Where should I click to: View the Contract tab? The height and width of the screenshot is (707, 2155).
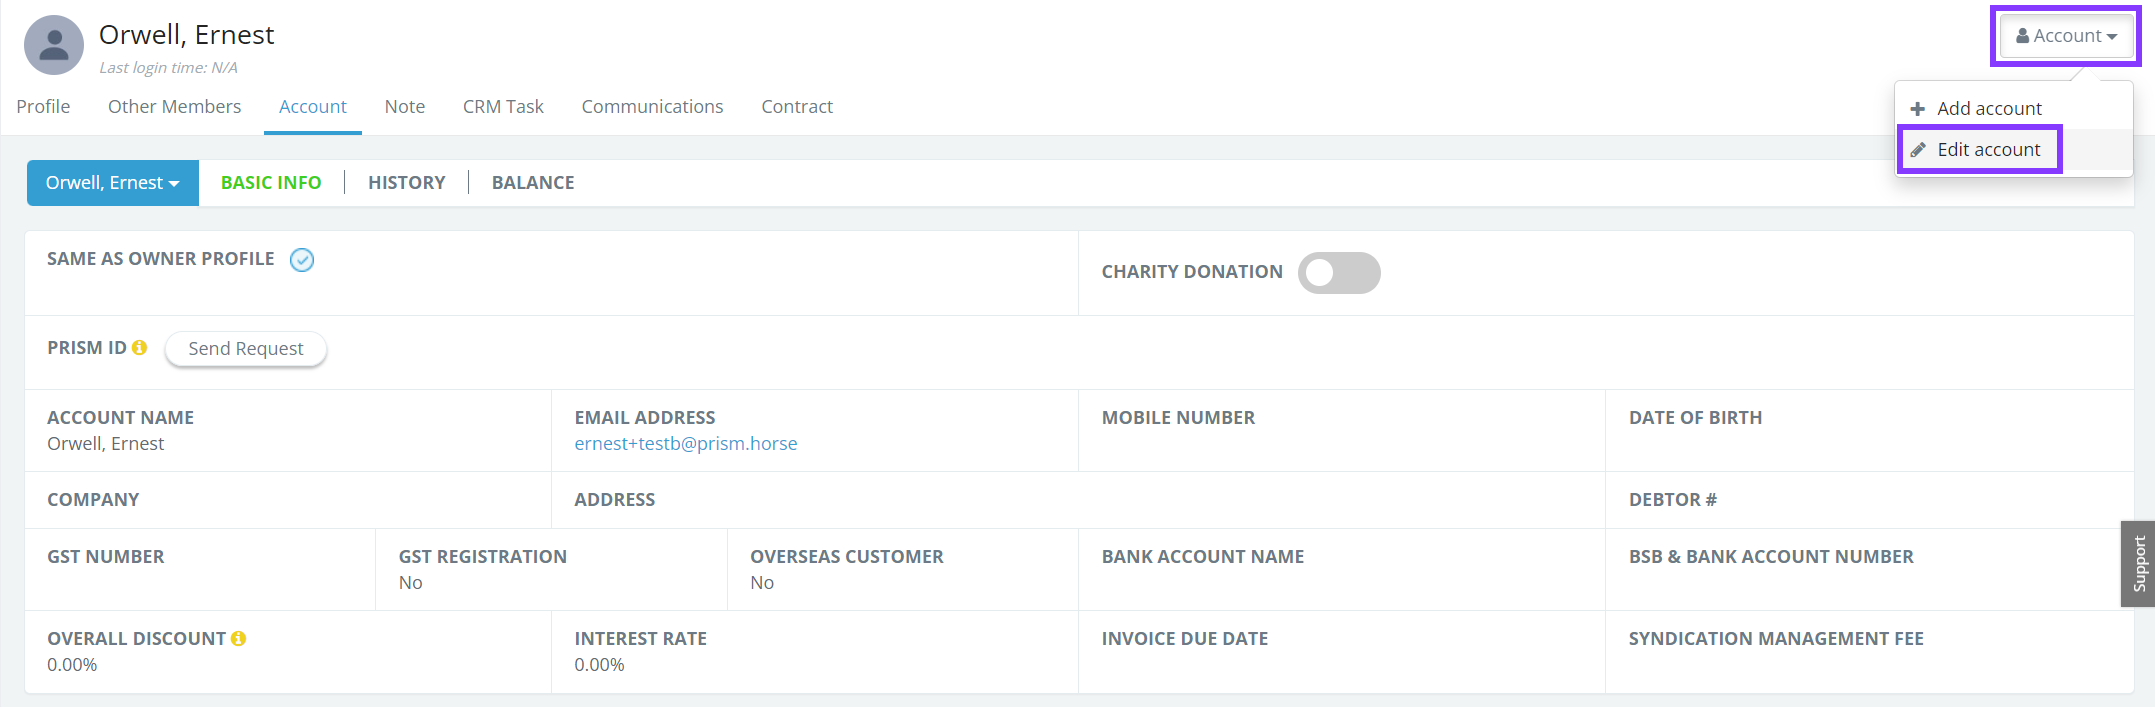tap(797, 107)
